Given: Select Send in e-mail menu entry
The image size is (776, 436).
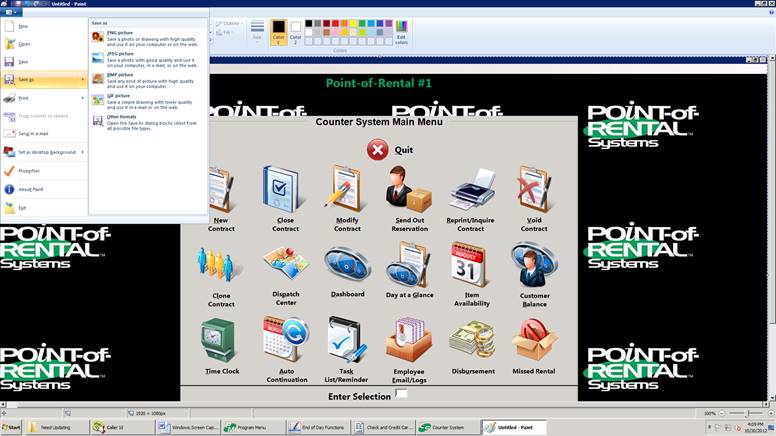Looking at the screenshot, I should click(x=44, y=134).
